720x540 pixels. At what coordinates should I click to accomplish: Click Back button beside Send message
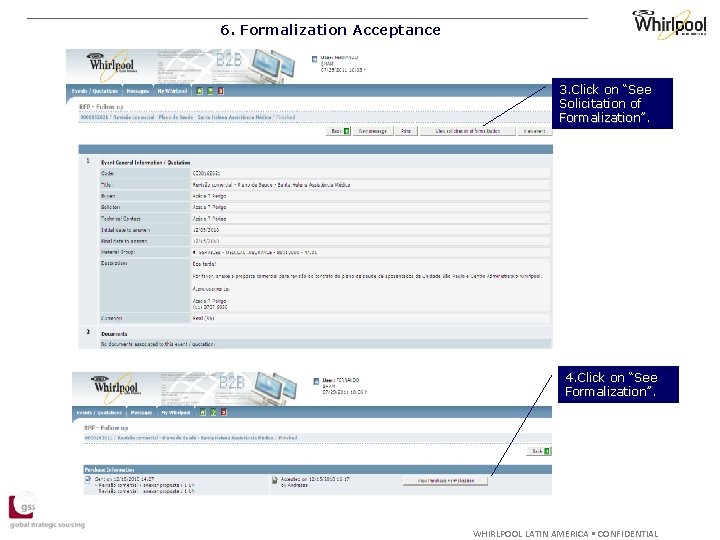tap(339, 131)
